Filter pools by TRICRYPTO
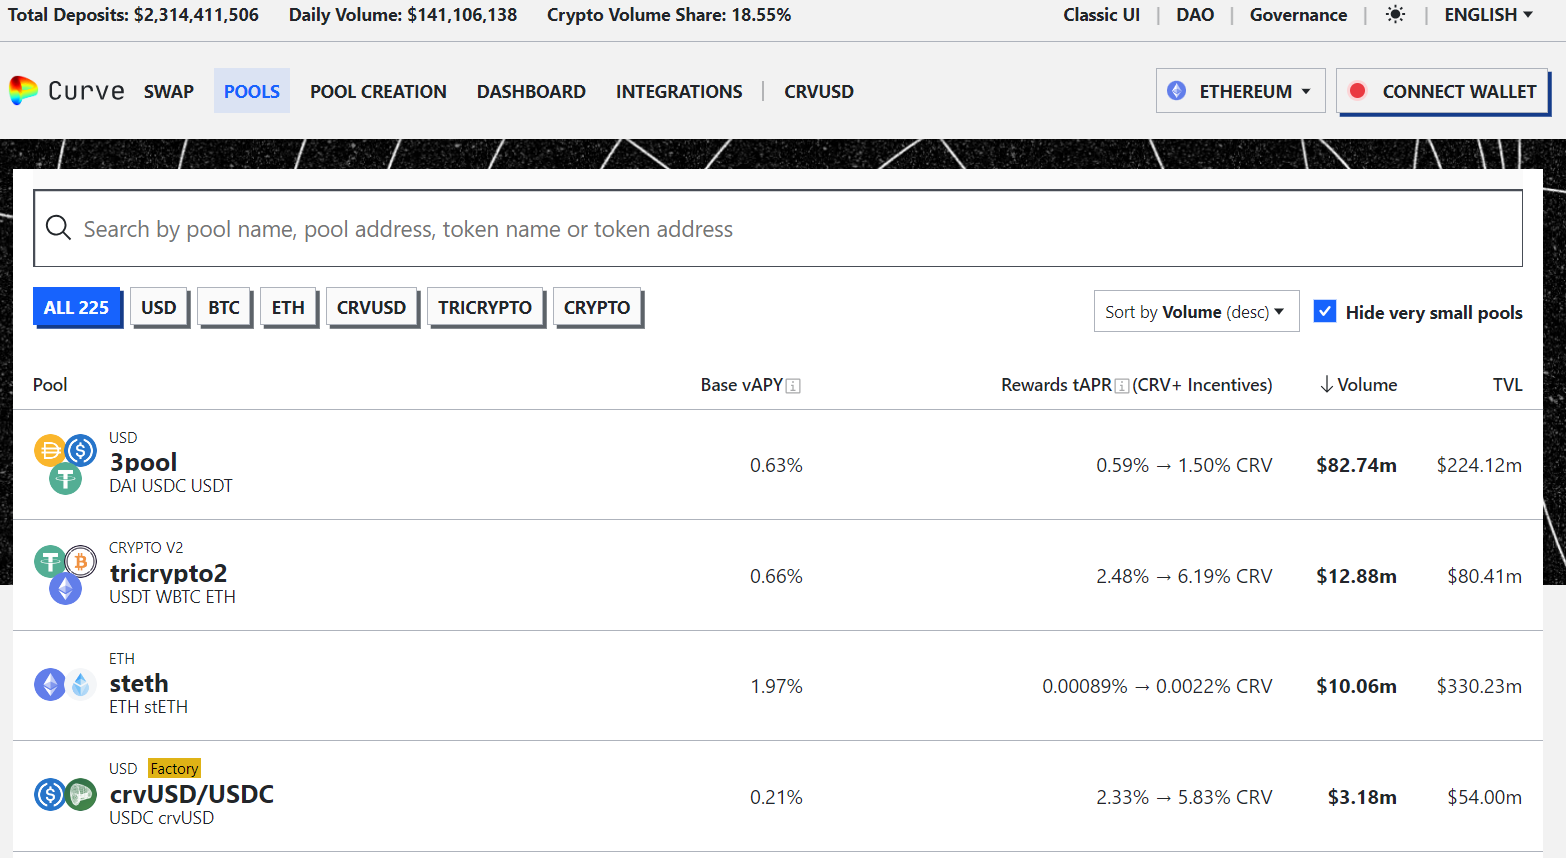The height and width of the screenshot is (858, 1566). pos(485,307)
